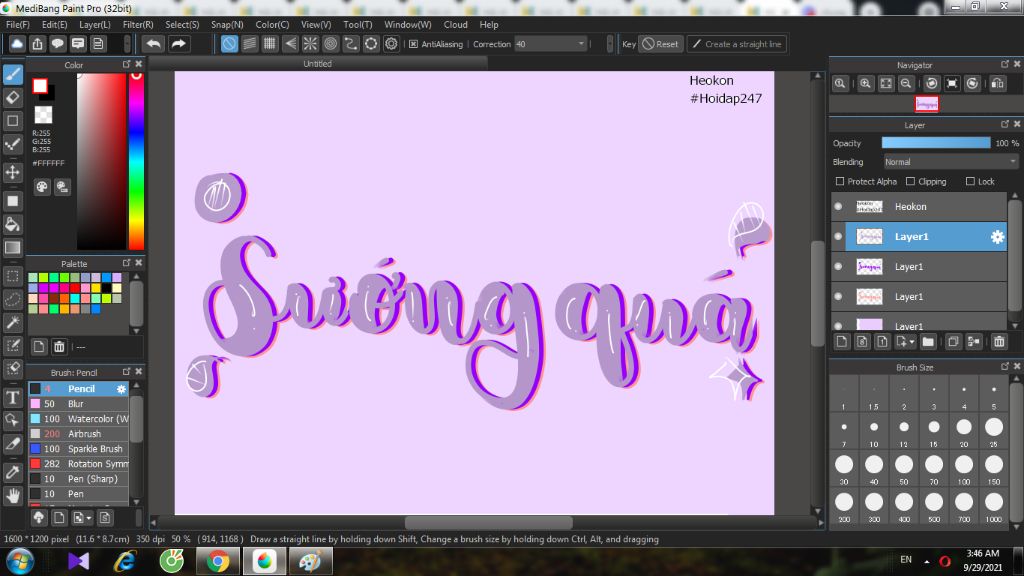Image resolution: width=1024 pixels, height=576 pixels.
Task: Adjust the layer Opacity slider
Action: pos(935,143)
